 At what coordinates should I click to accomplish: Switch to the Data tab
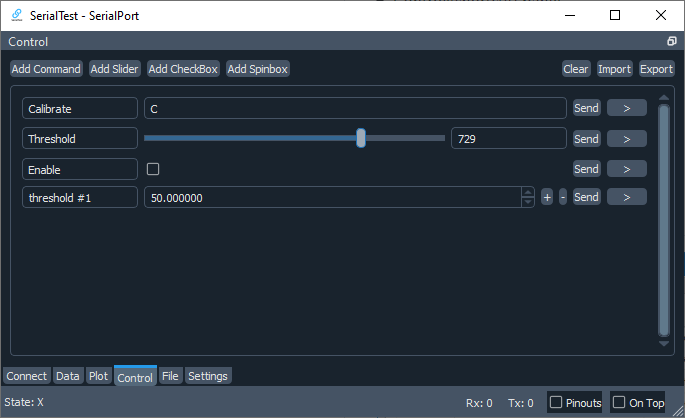click(x=68, y=376)
